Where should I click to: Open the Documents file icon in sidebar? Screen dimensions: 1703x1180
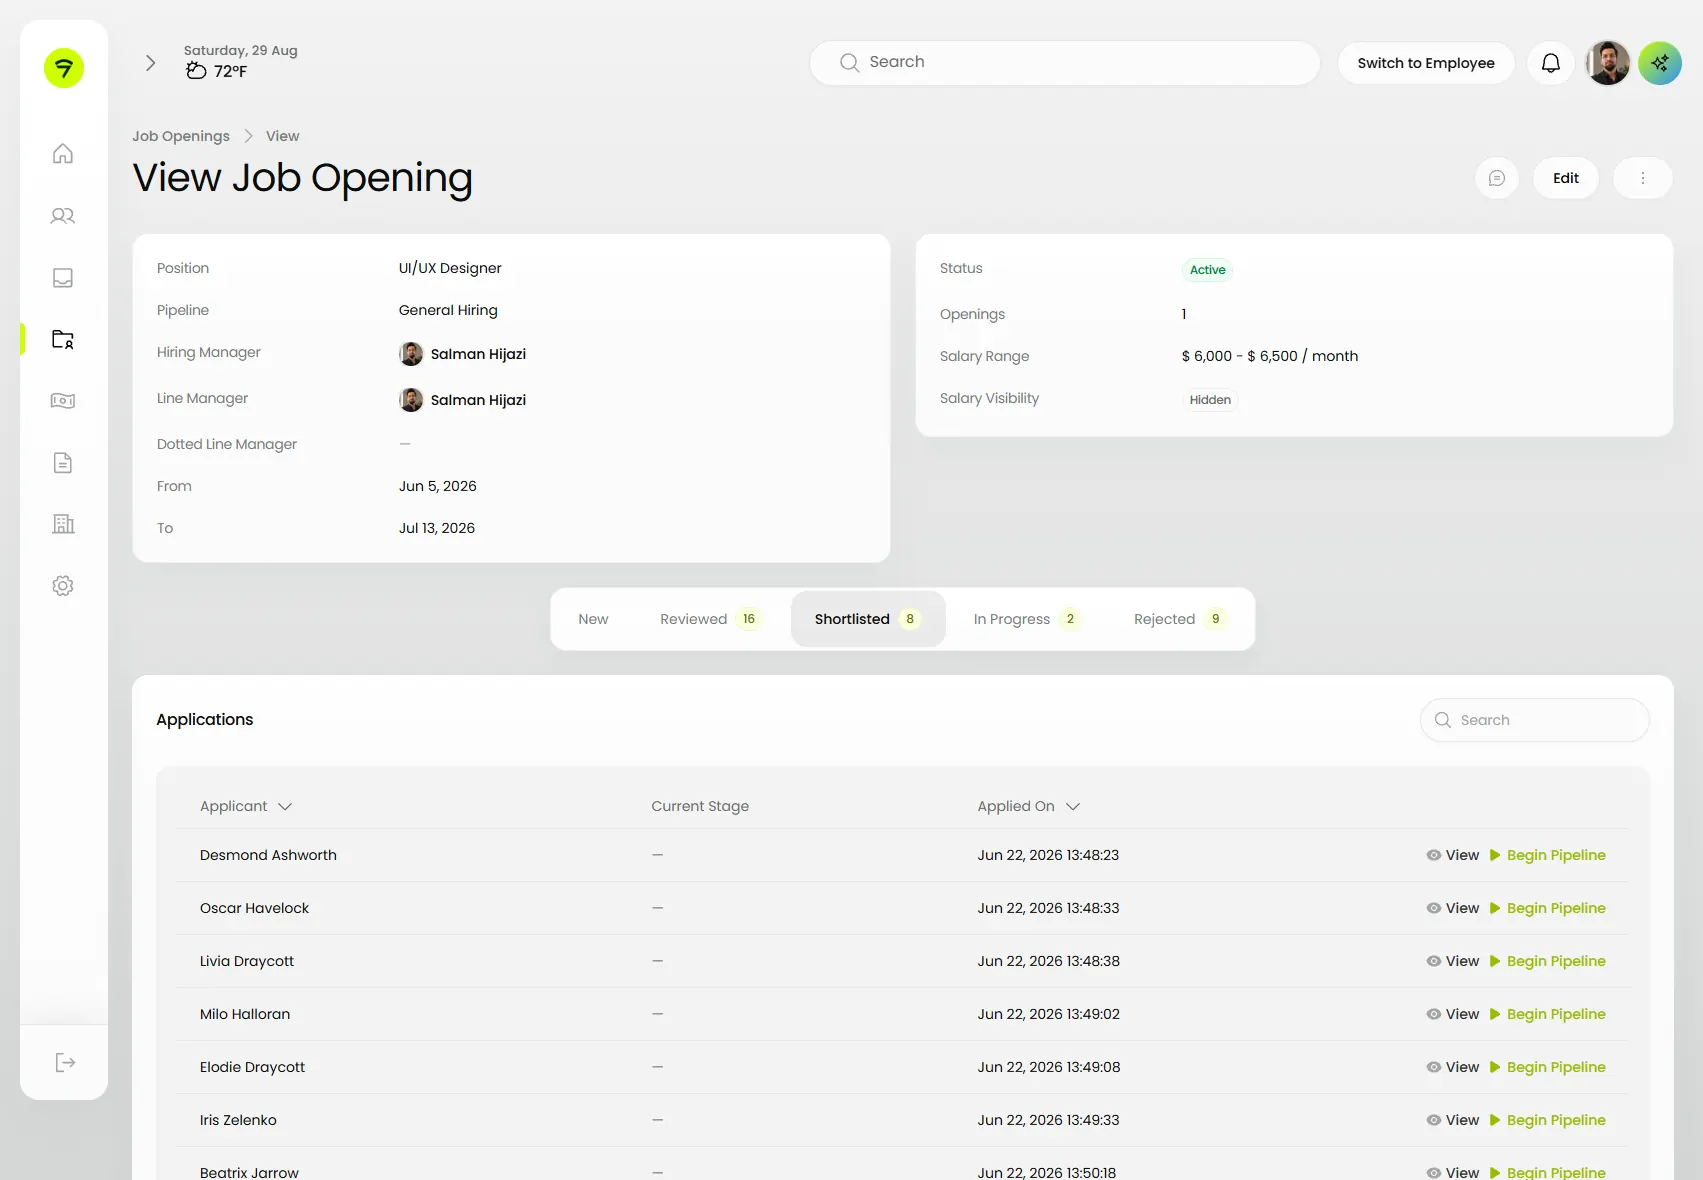click(x=63, y=463)
